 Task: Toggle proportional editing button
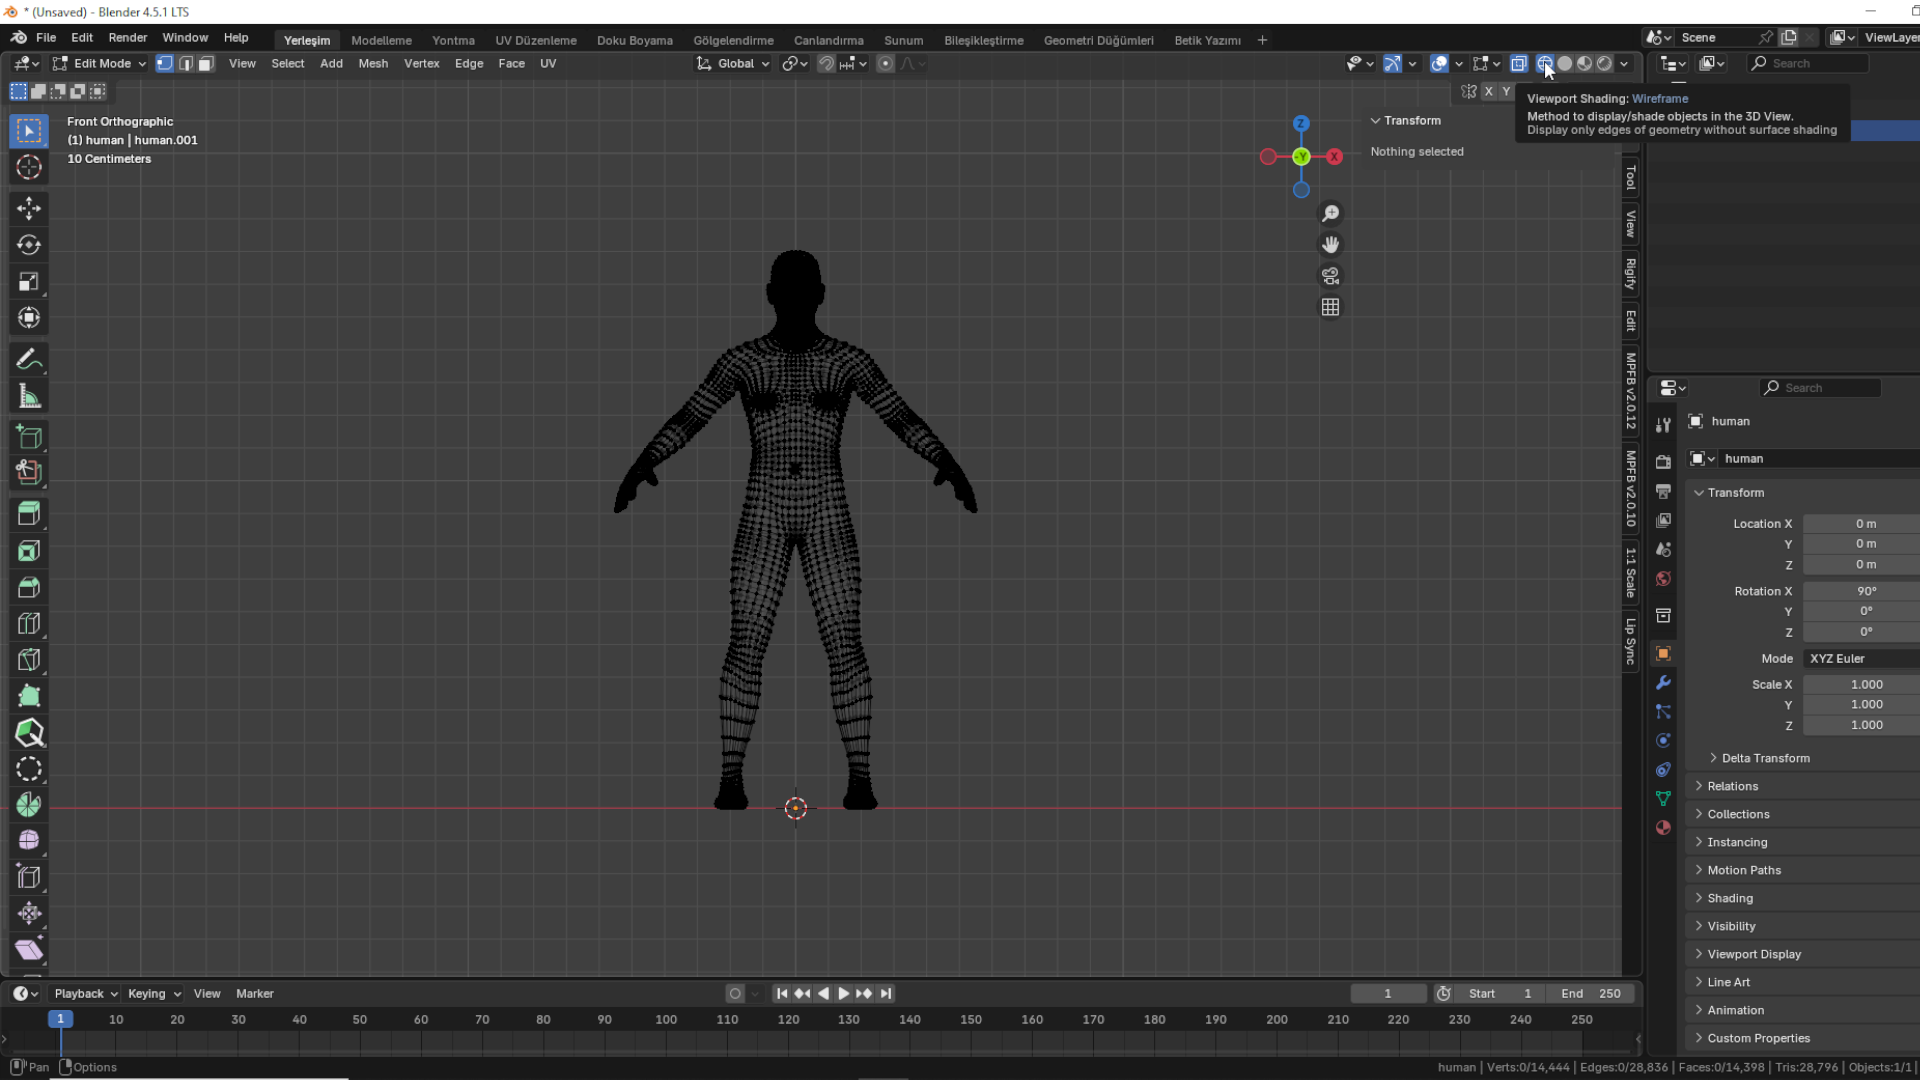(x=885, y=63)
